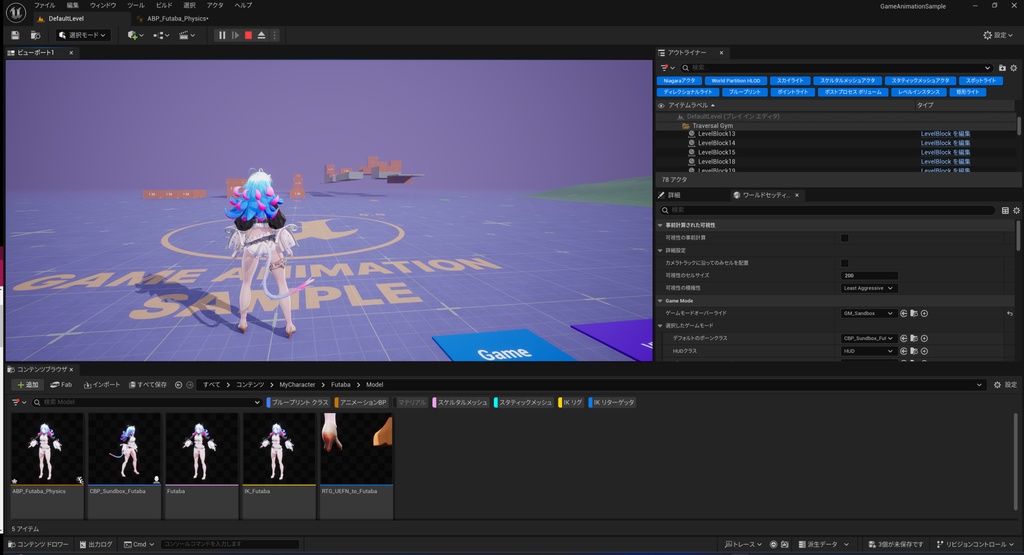Screen dimensions: 1024x555
Task: Open the blueprints toolbar dropdown
Action: [x=161, y=35]
